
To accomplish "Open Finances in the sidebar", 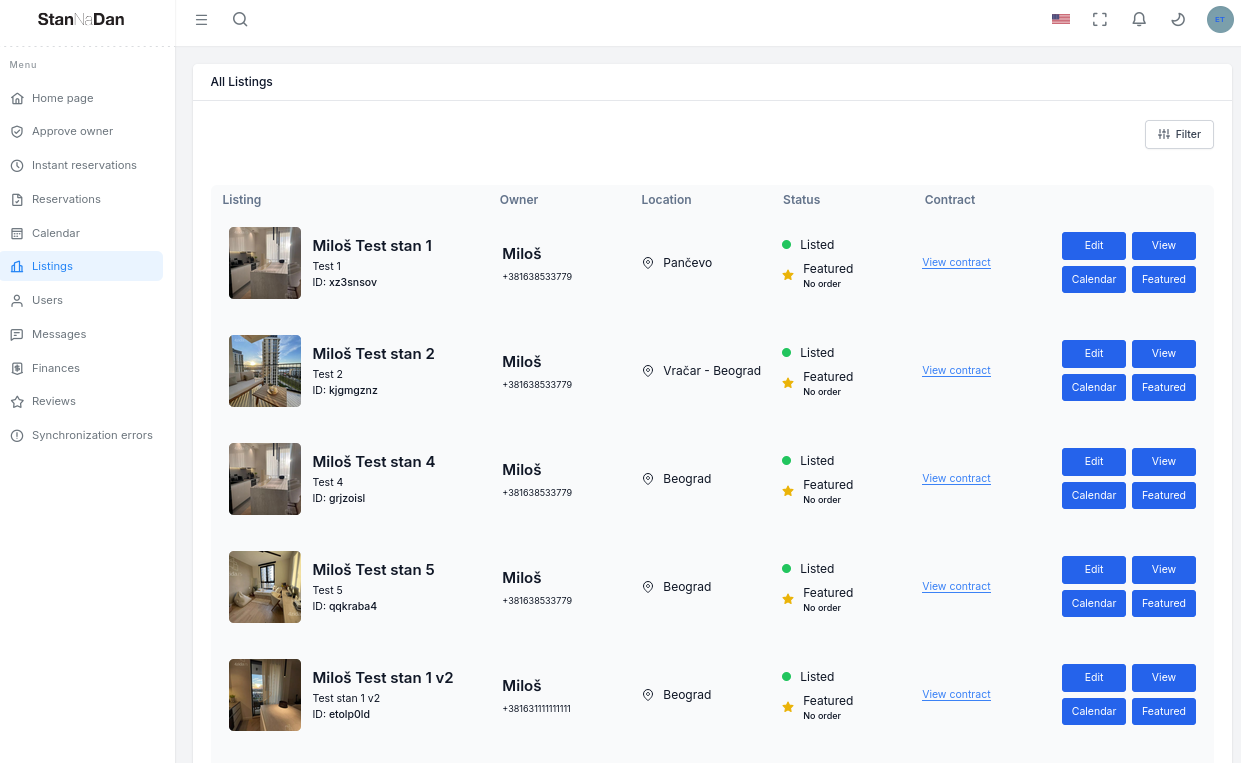I will tap(82, 368).
